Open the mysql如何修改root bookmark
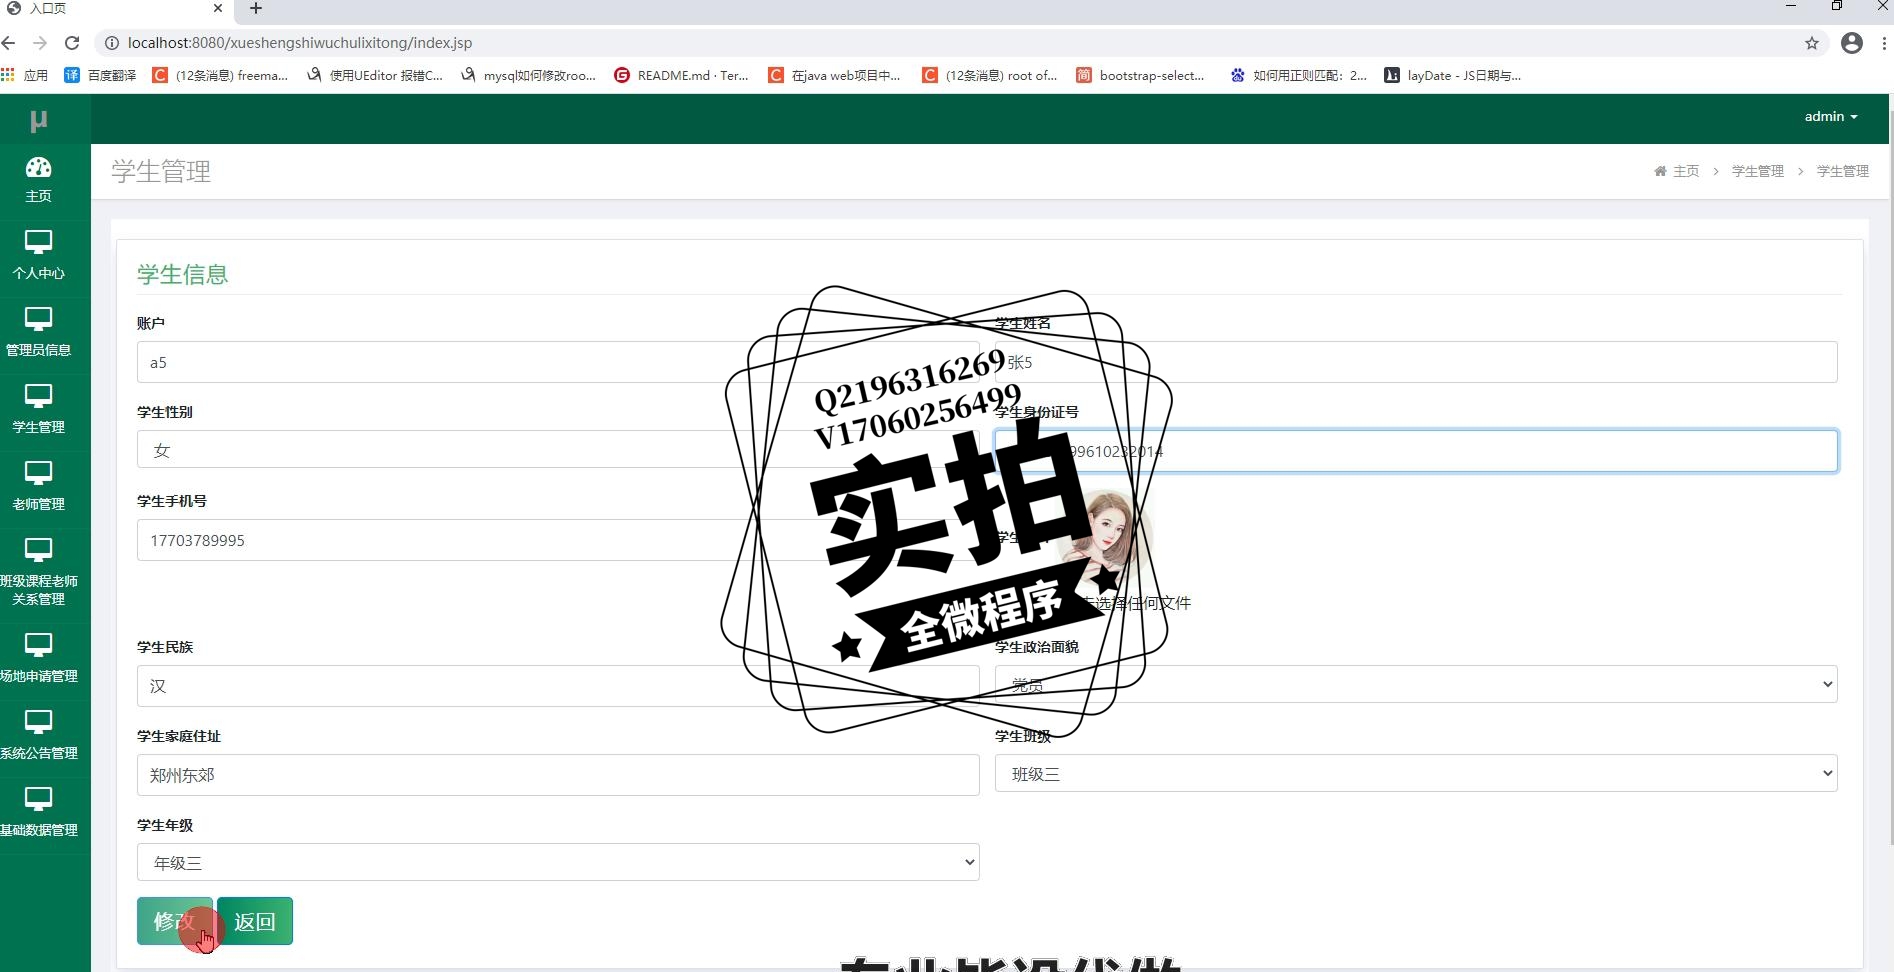Image resolution: width=1894 pixels, height=972 pixels. point(528,75)
